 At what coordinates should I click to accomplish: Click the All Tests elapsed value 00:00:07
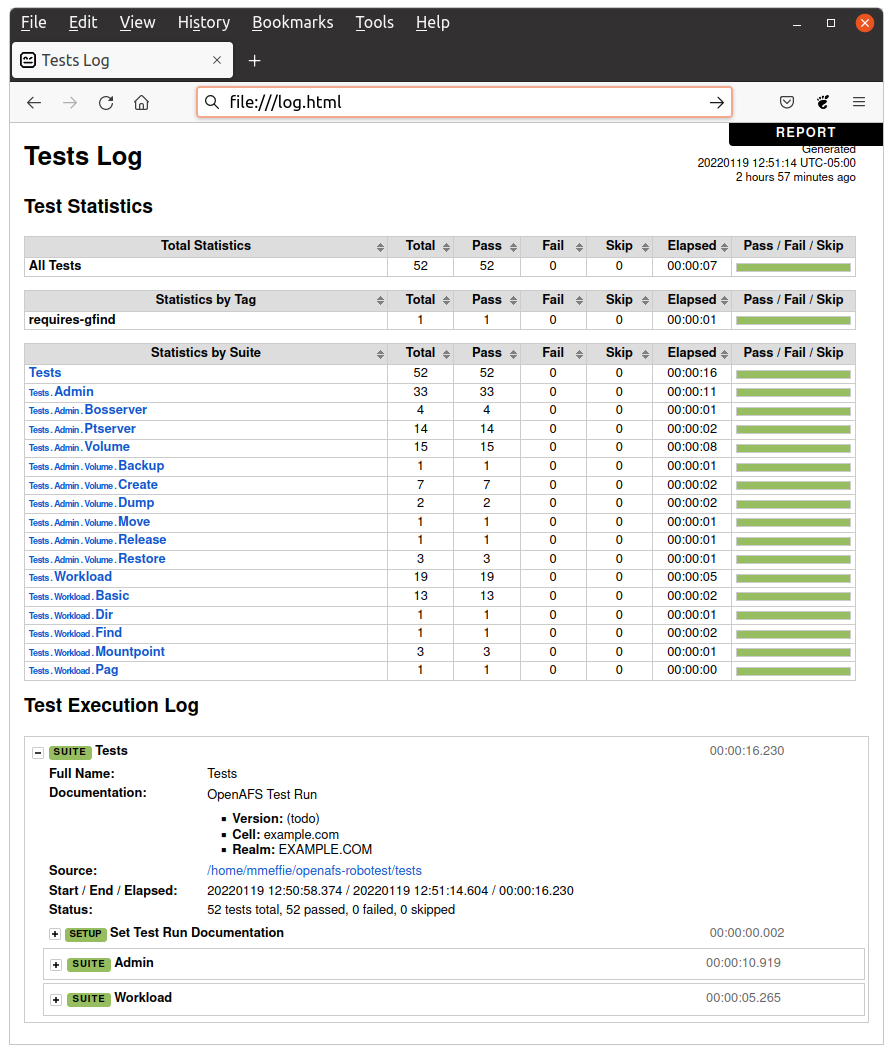(692, 266)
